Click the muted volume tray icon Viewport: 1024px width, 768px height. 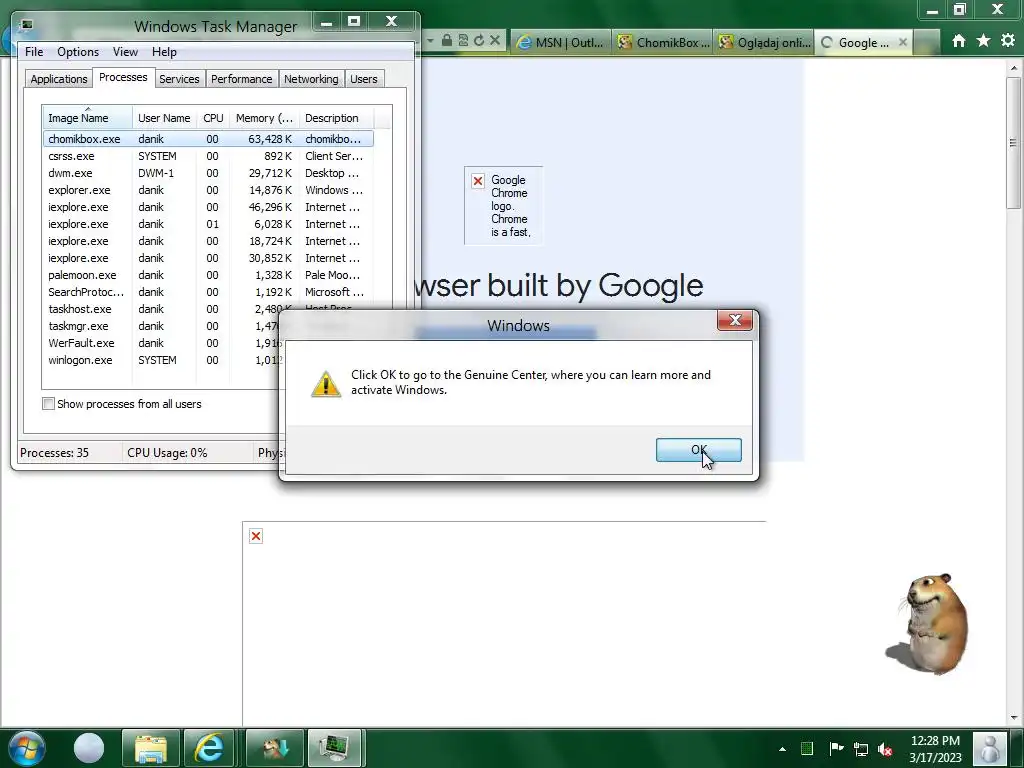(886, 749)
